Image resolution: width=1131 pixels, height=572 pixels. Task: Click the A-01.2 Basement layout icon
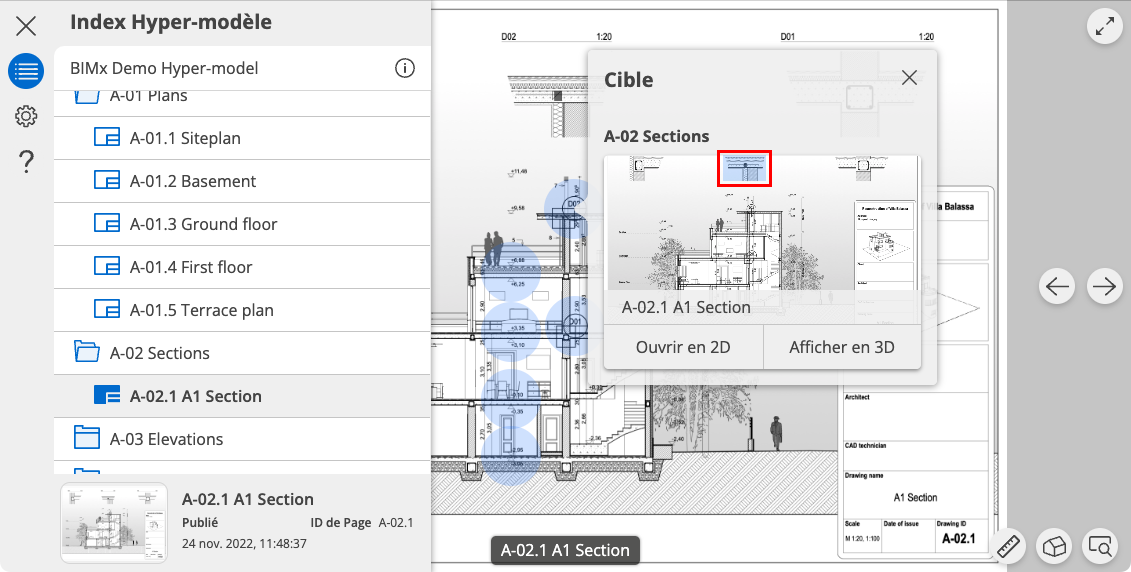pyautogui.click(x=107, y=180)
